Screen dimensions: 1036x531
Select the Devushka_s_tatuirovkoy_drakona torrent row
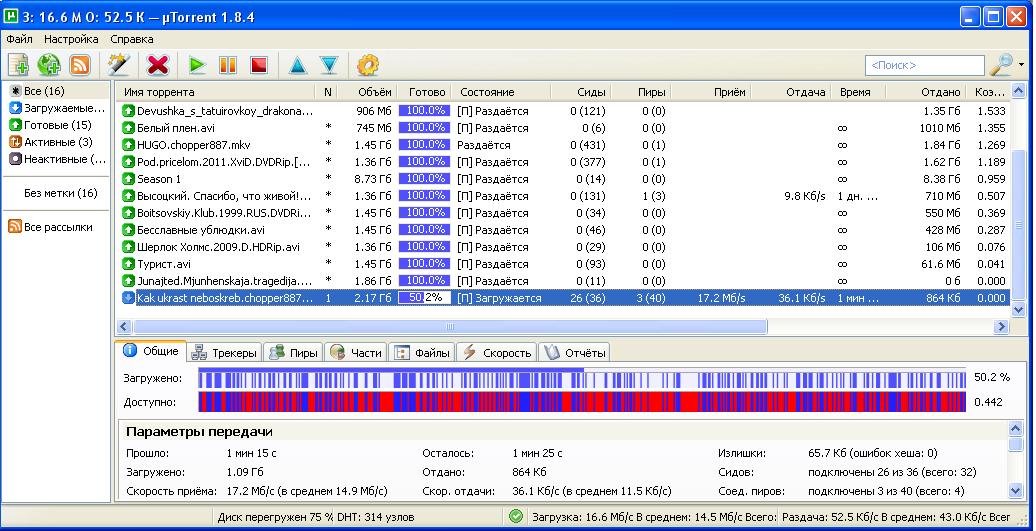point(564,111)
